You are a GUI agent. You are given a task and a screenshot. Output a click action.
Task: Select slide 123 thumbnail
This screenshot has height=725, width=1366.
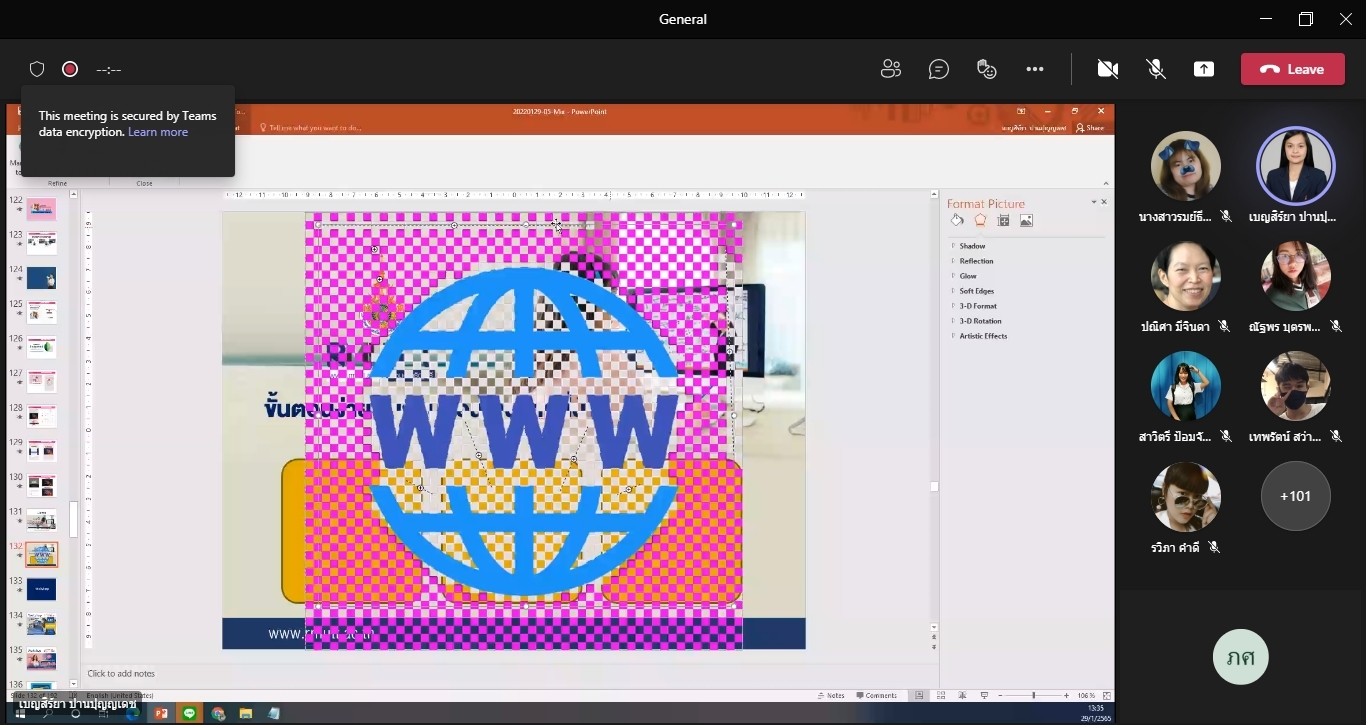pos(42,243)
